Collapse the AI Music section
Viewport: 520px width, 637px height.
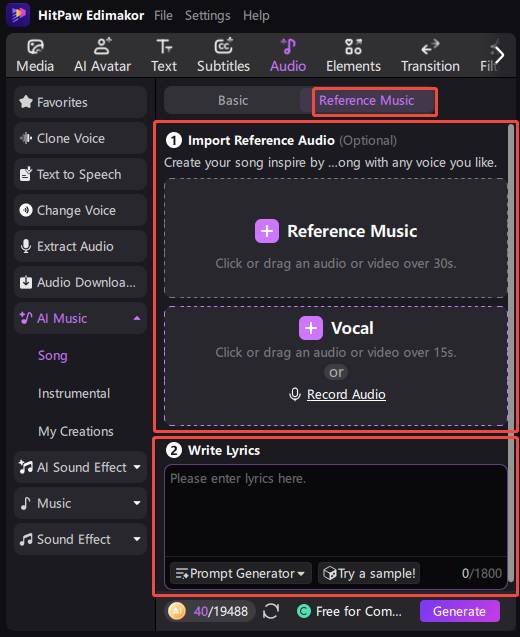point(137,318)
